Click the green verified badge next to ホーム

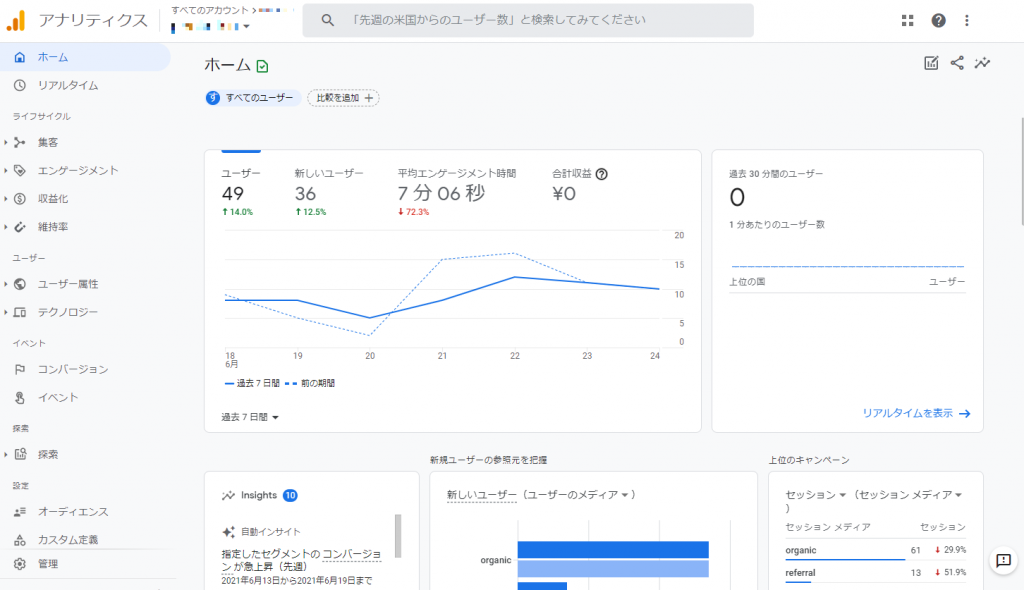coord(263,66)
